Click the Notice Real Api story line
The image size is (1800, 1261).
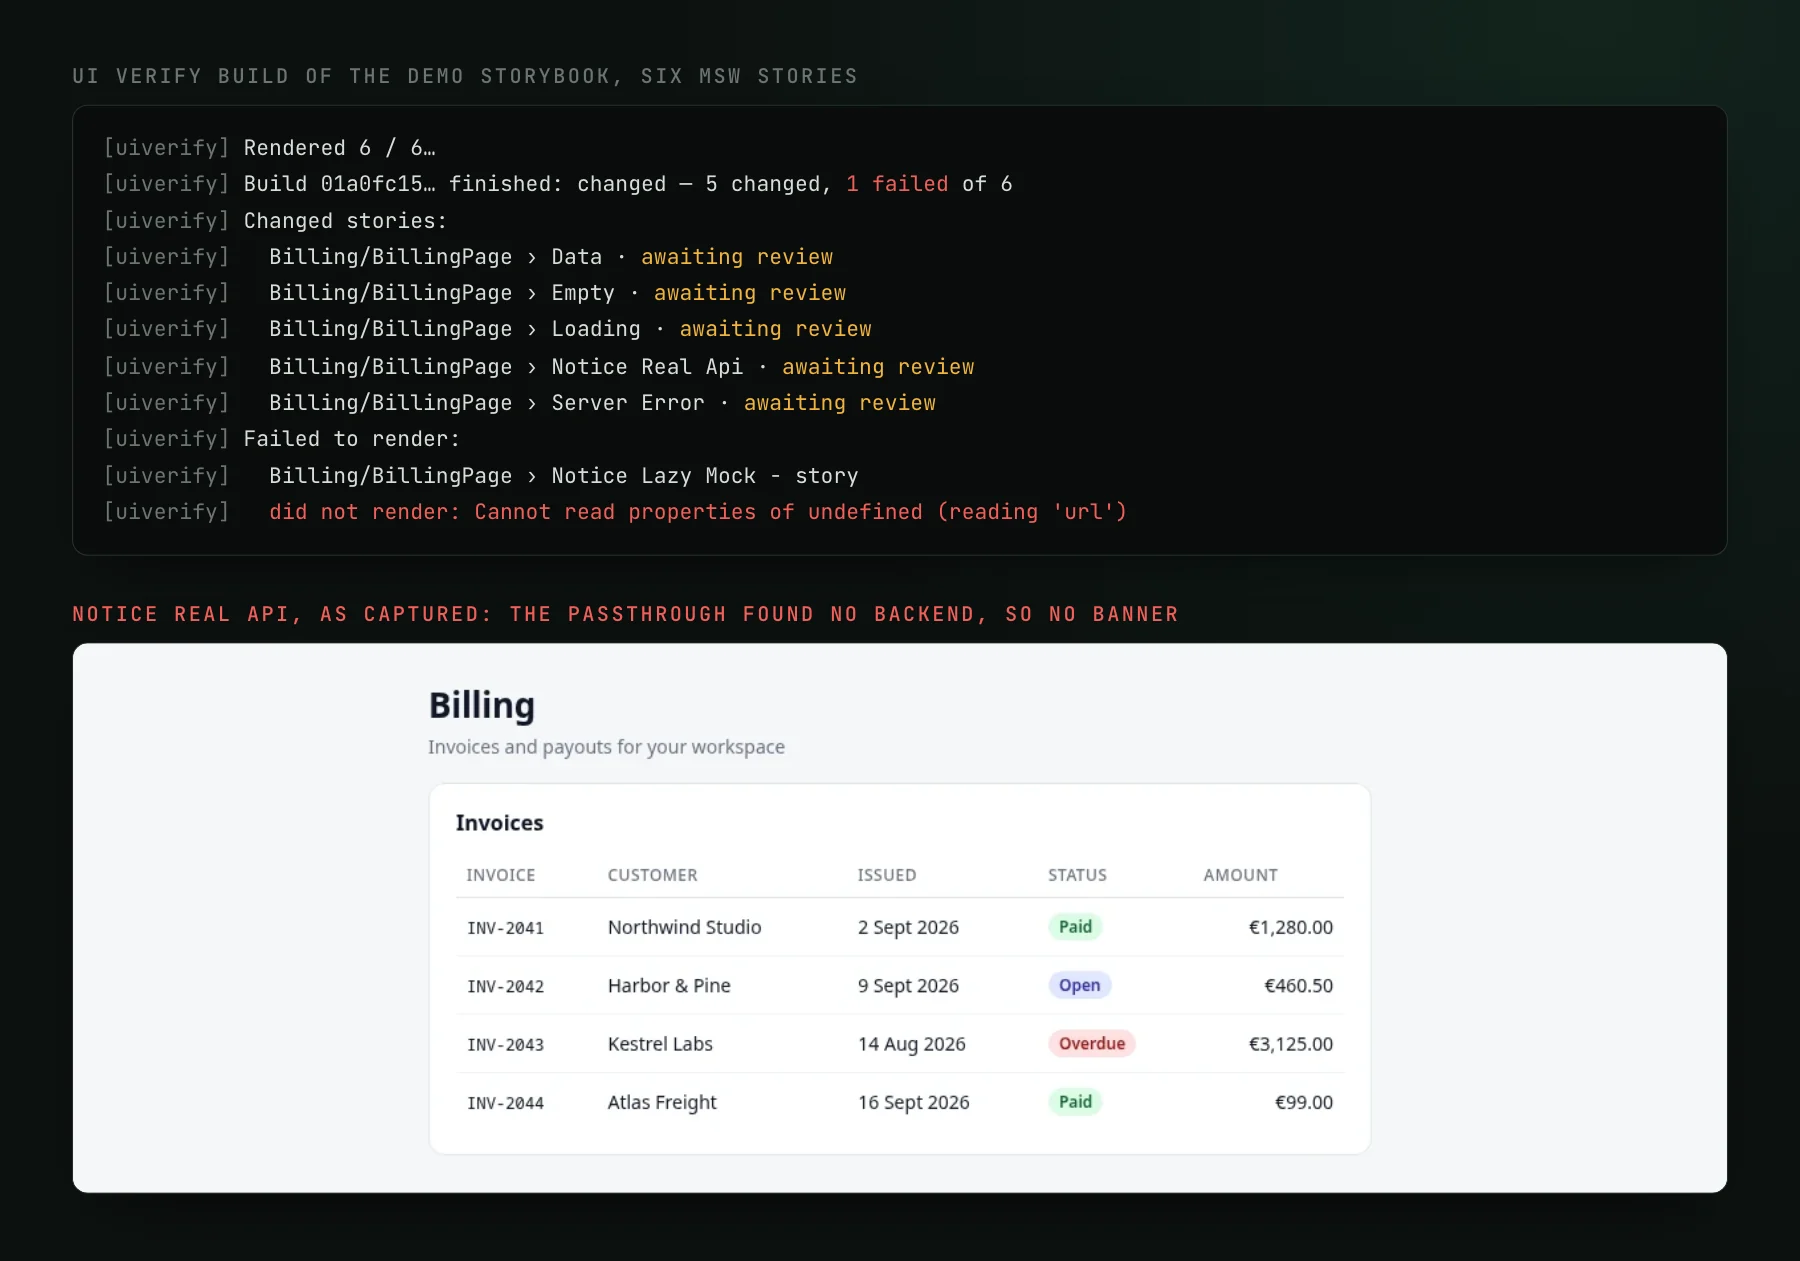coord(539,367)
